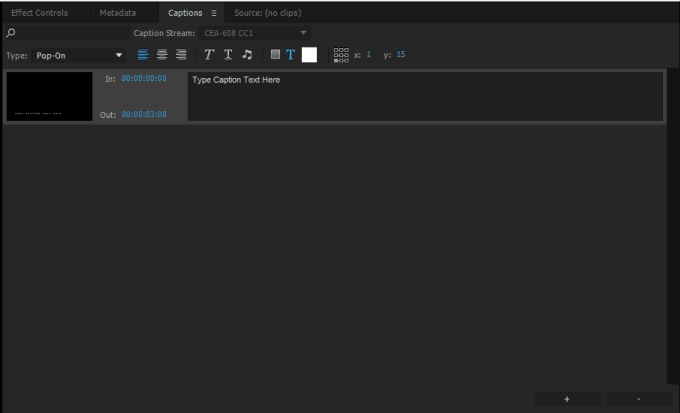The height and width of the screenshot is (413, 680).
Task: Open the caption position grid
Action: coord(341,55)
